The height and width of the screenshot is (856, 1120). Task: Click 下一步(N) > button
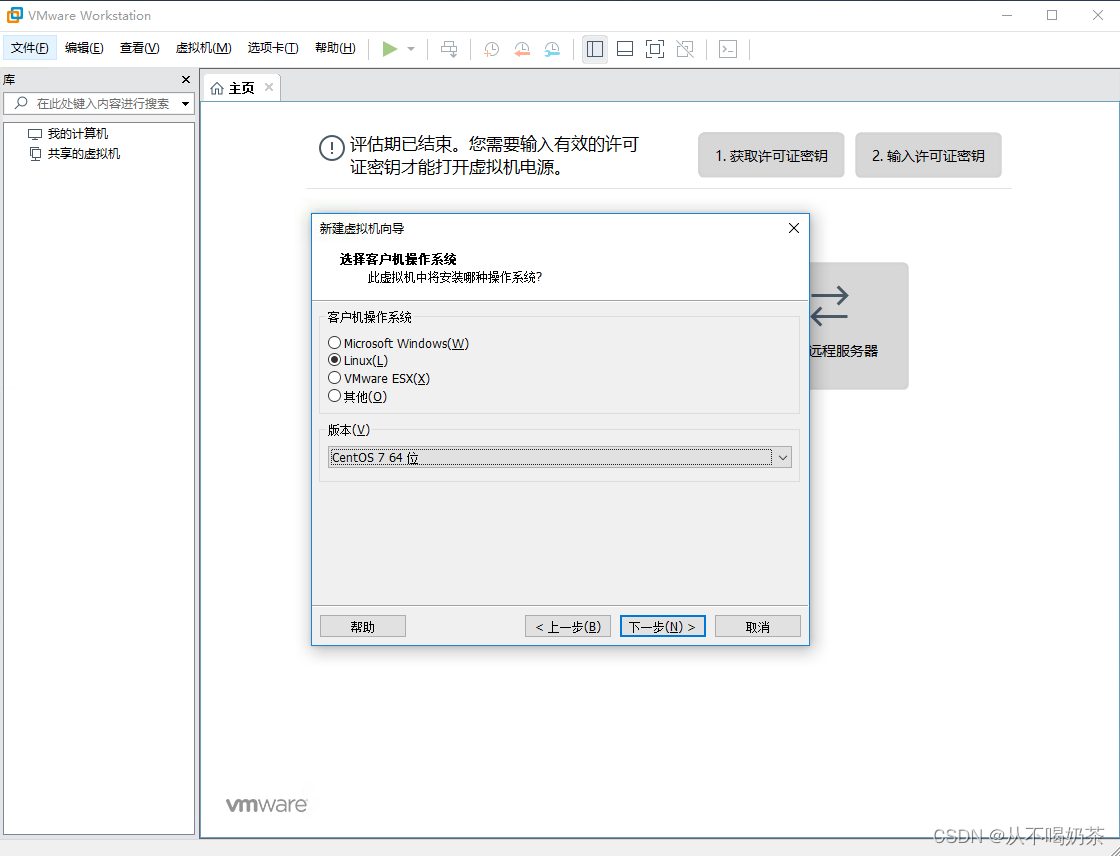[x=663, y=627]
